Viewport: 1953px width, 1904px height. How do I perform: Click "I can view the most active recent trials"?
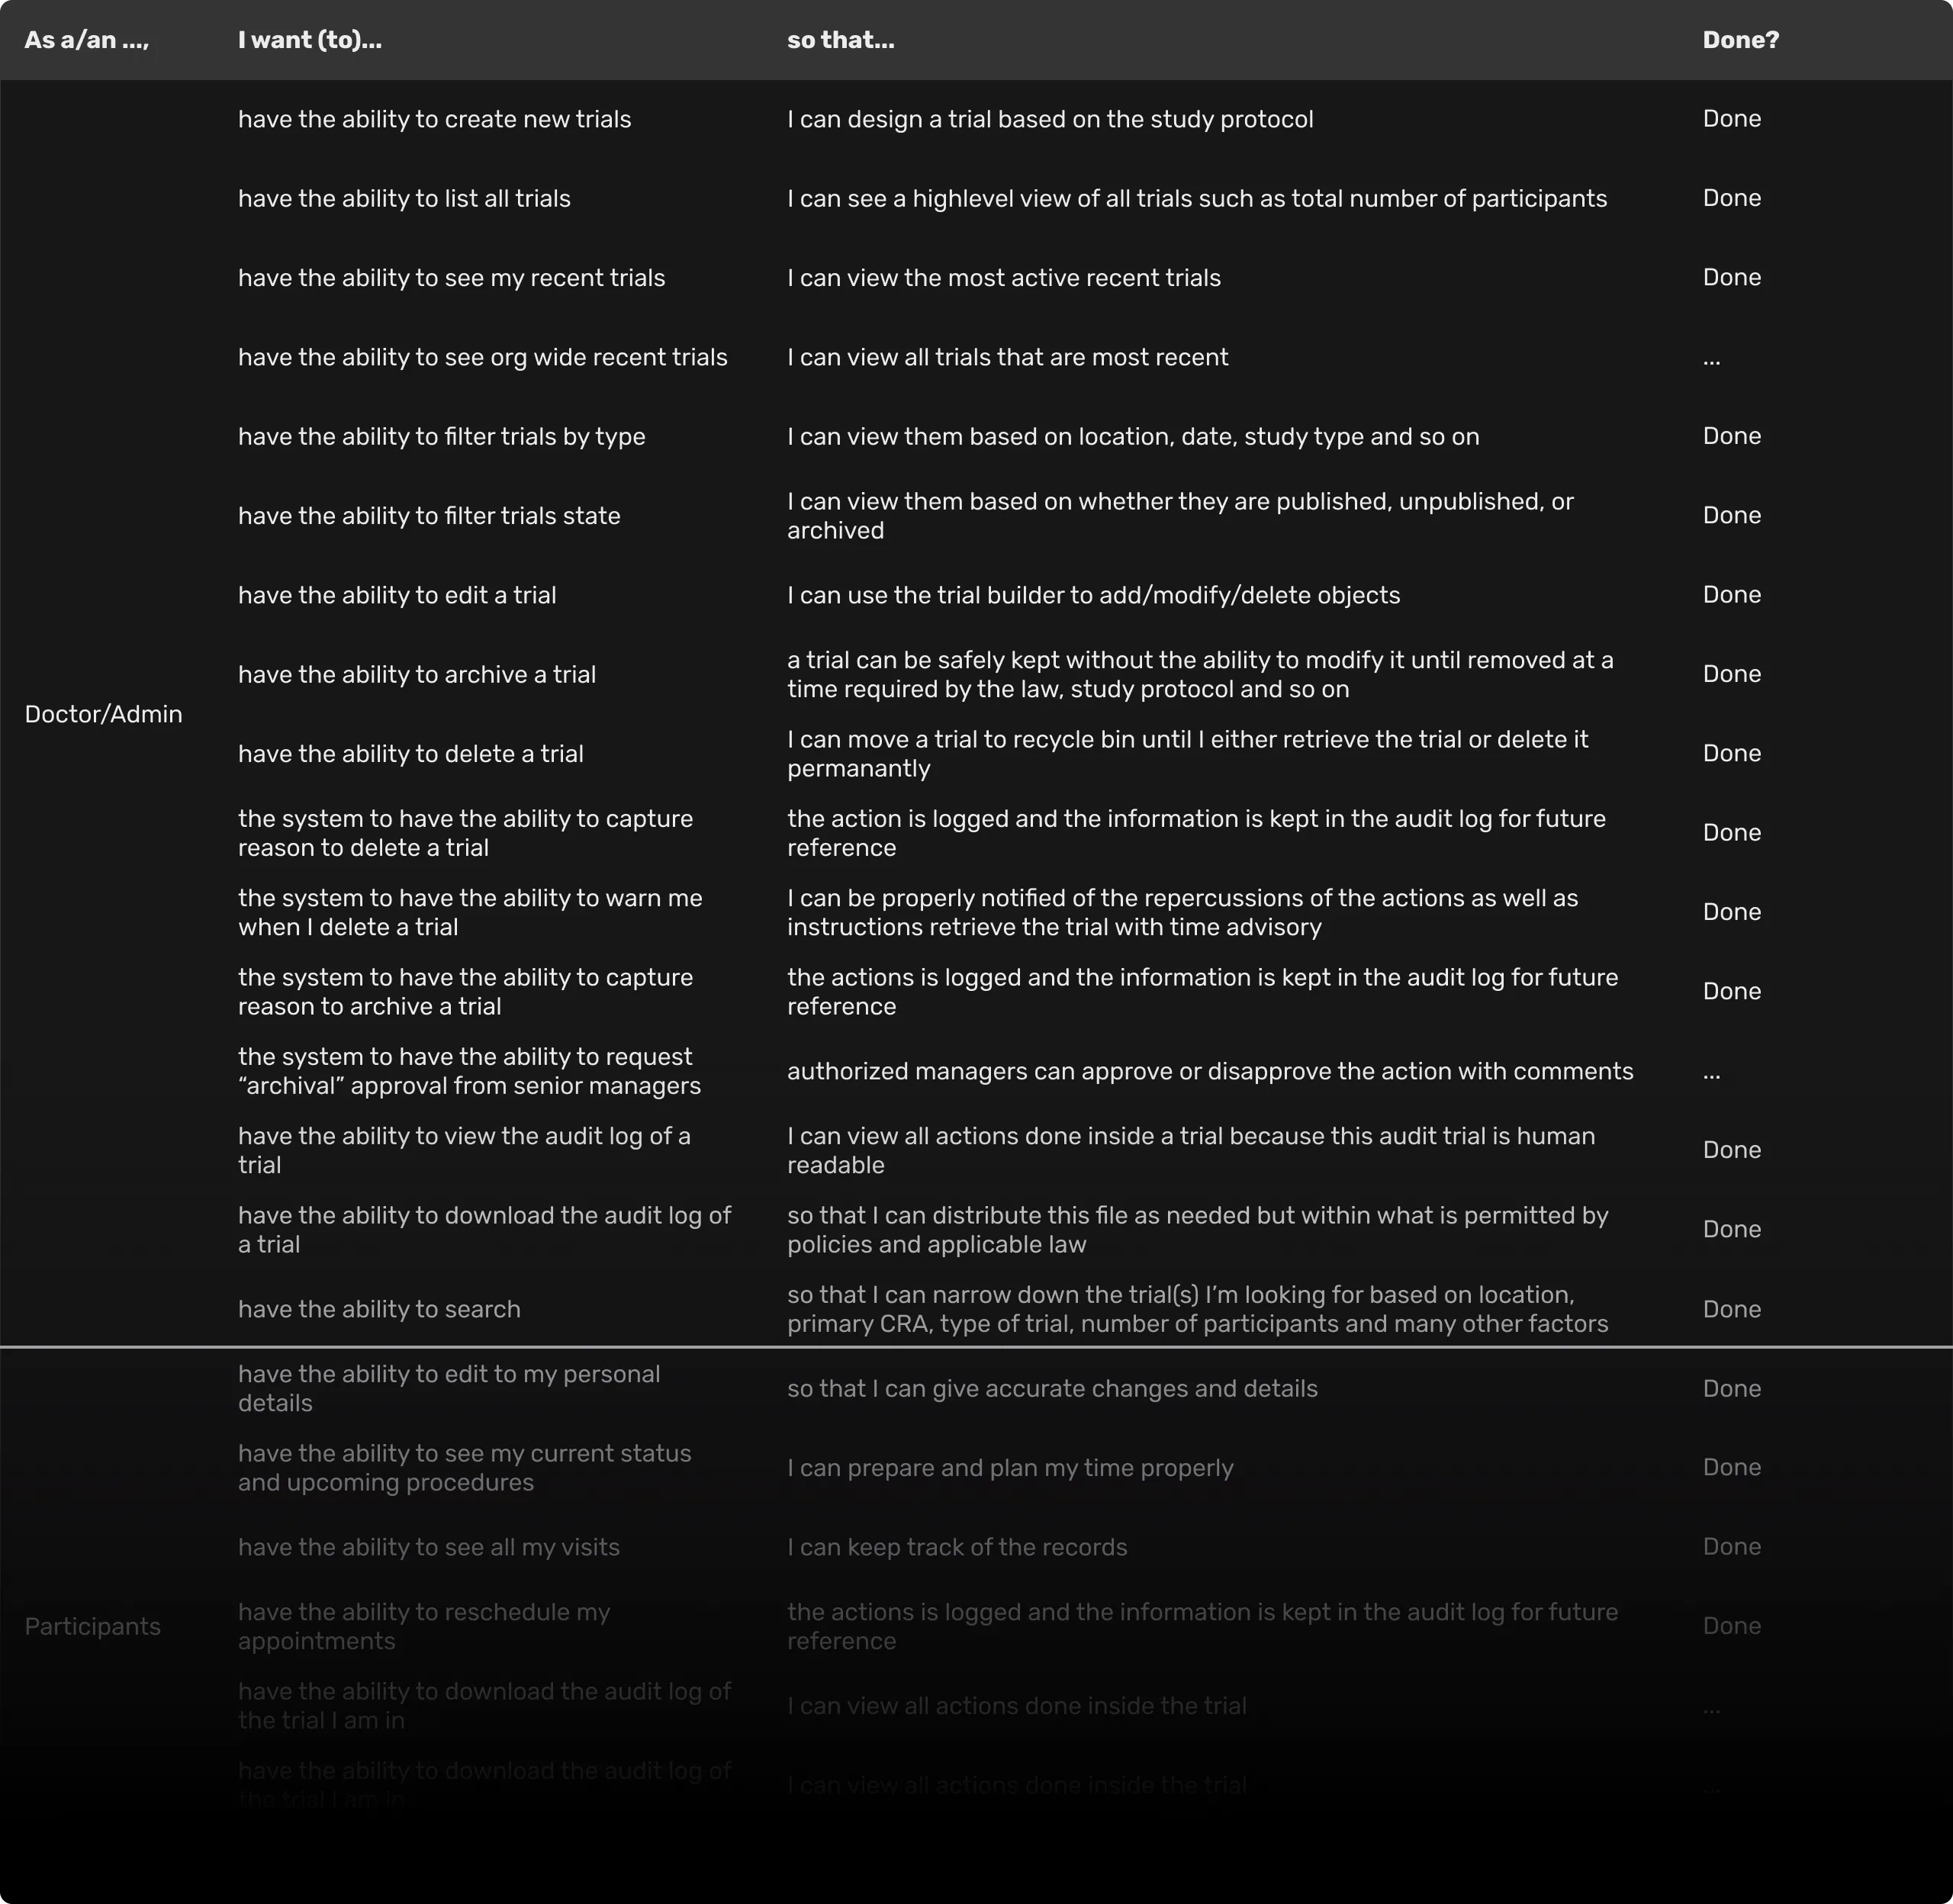(1004, 277)
